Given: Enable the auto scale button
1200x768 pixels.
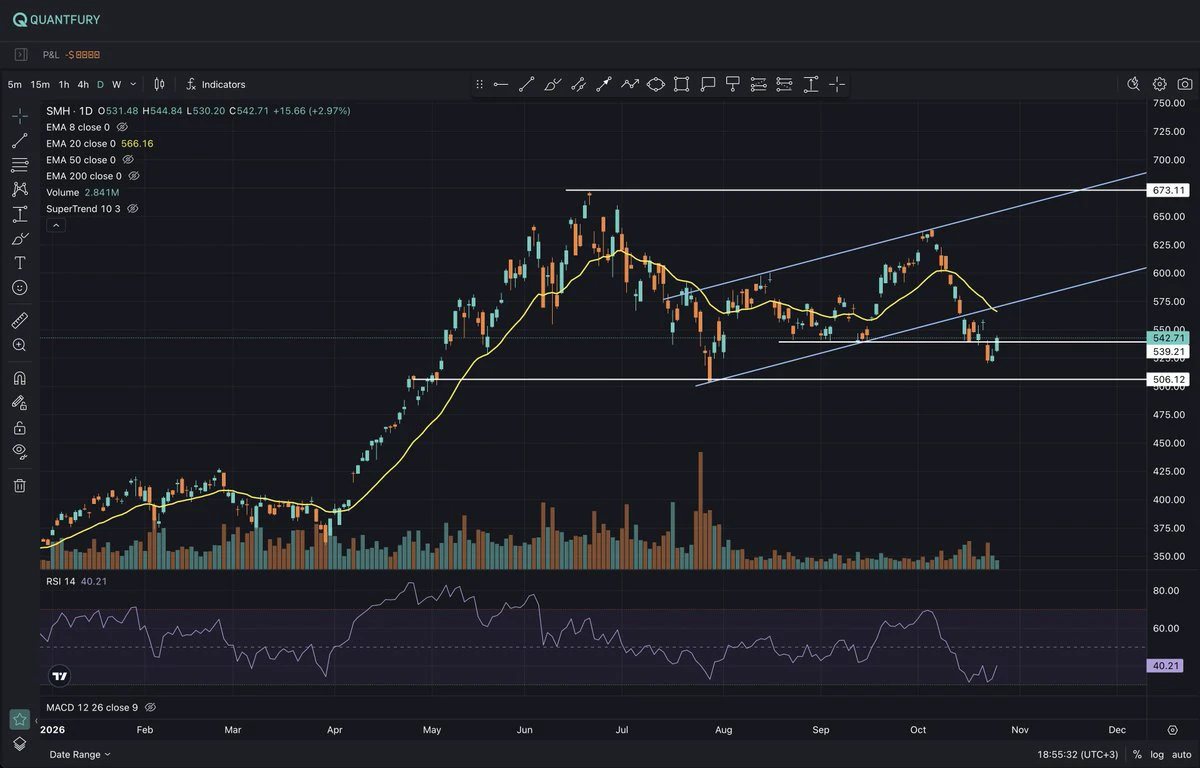Looking at the screenshot, I should pos(1181,754).
